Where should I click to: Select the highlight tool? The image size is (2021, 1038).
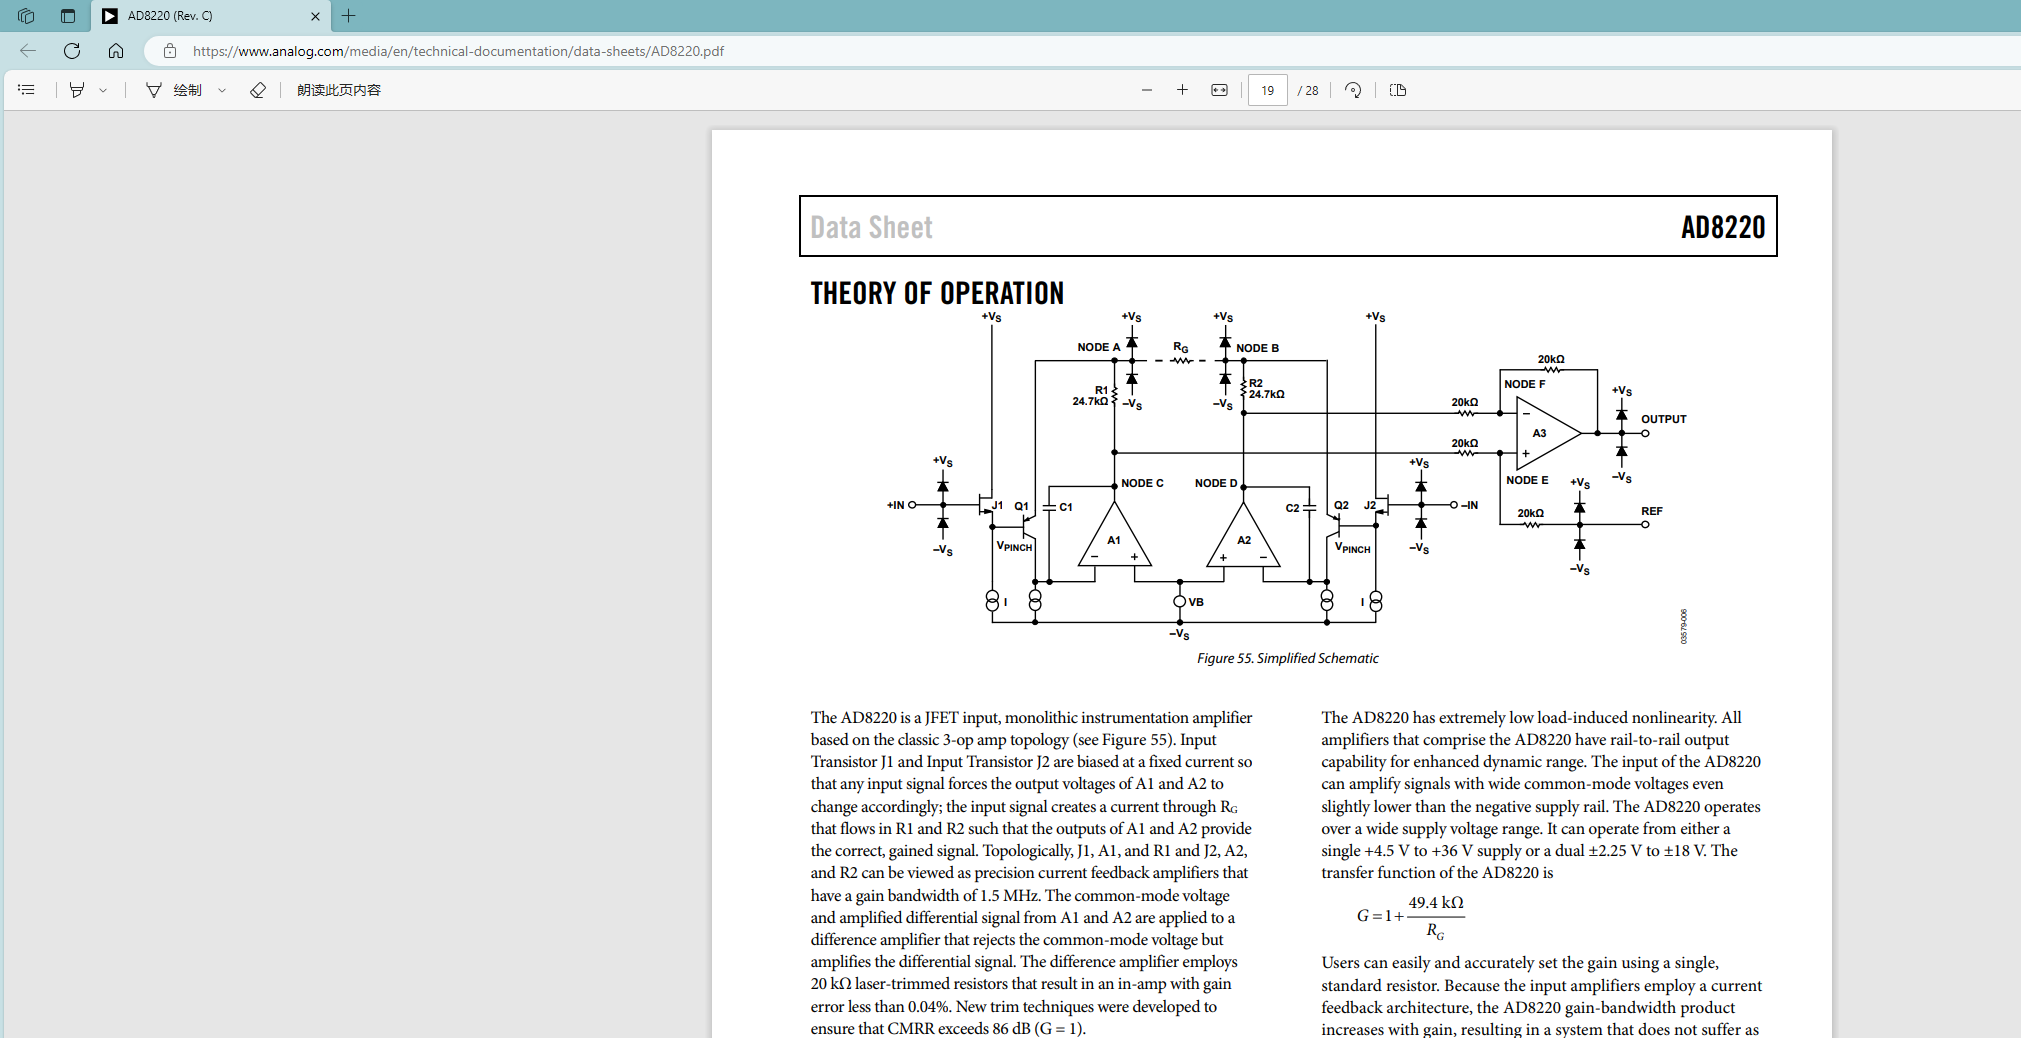(77, 90)
